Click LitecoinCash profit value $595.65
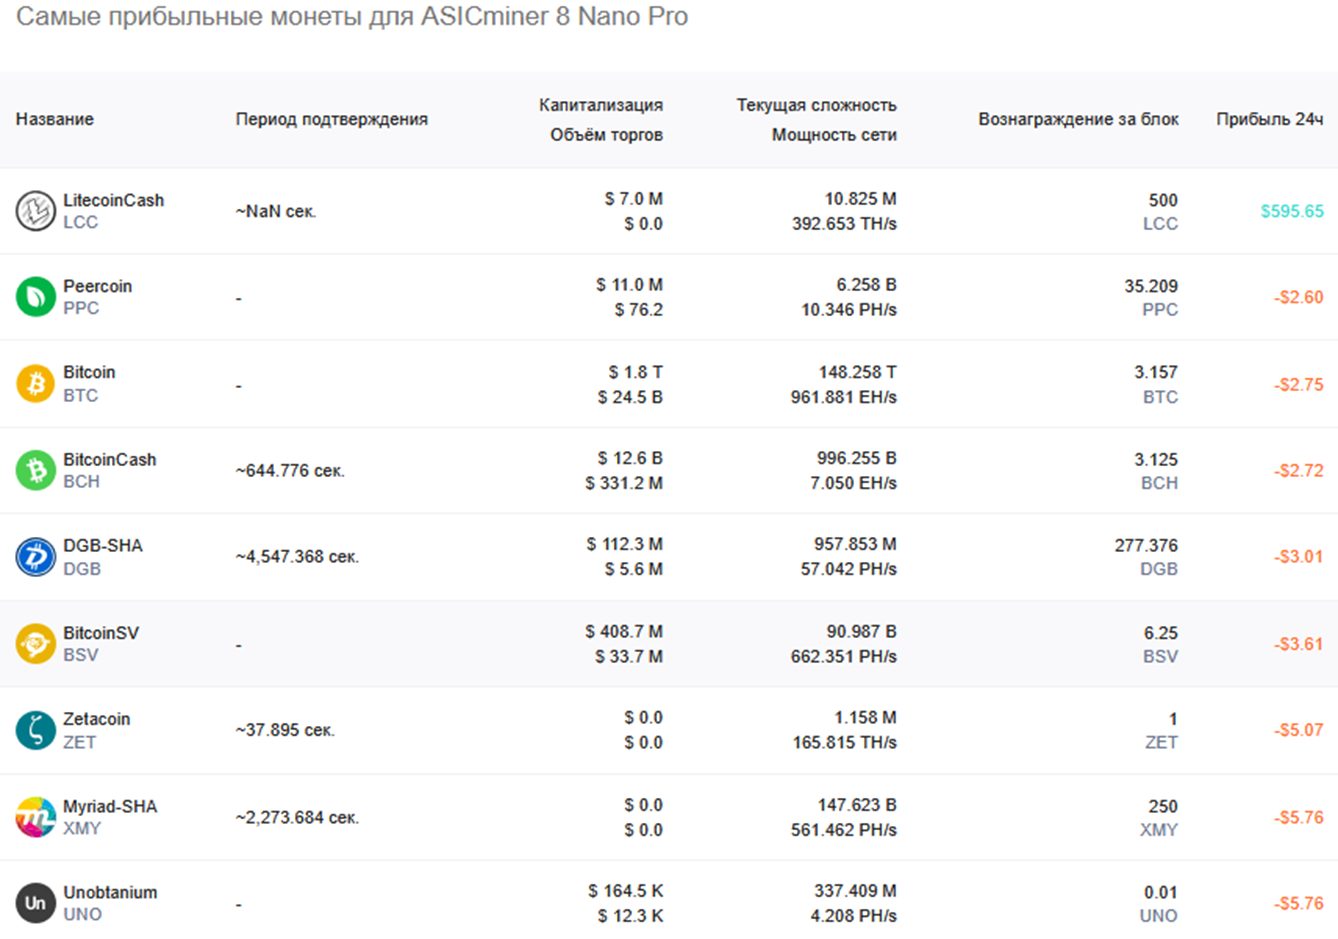Viewport: 1338px width, 939px height. click(1291, 211)
